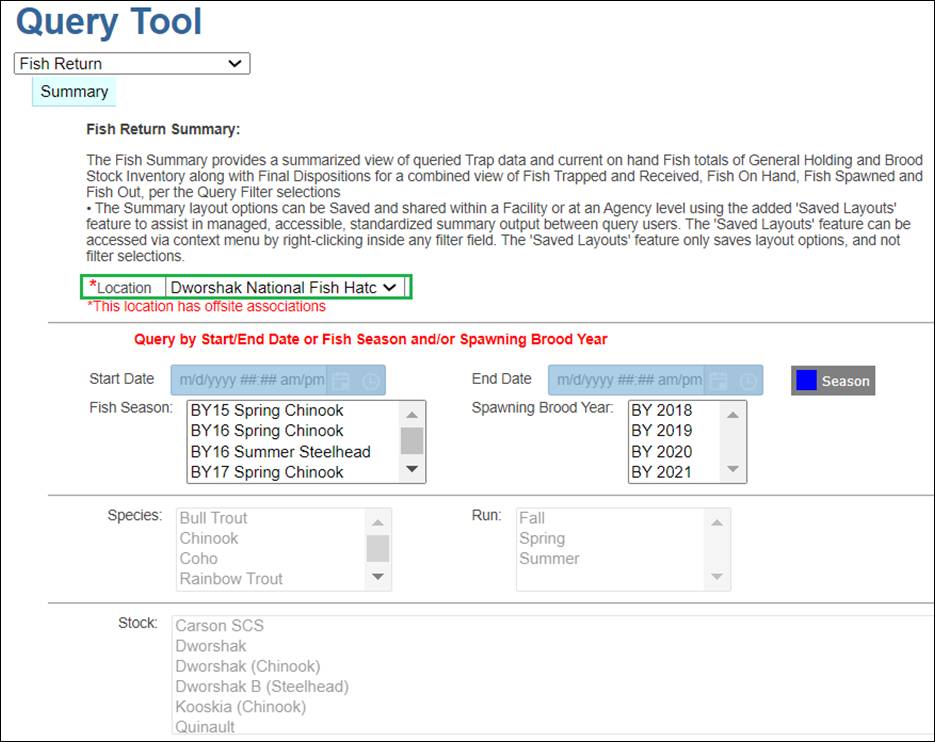This screenshot has height=742, width=935.
Task: Select BY 2020 in Spawning Brood Year
Action: [x=661, y=452]
